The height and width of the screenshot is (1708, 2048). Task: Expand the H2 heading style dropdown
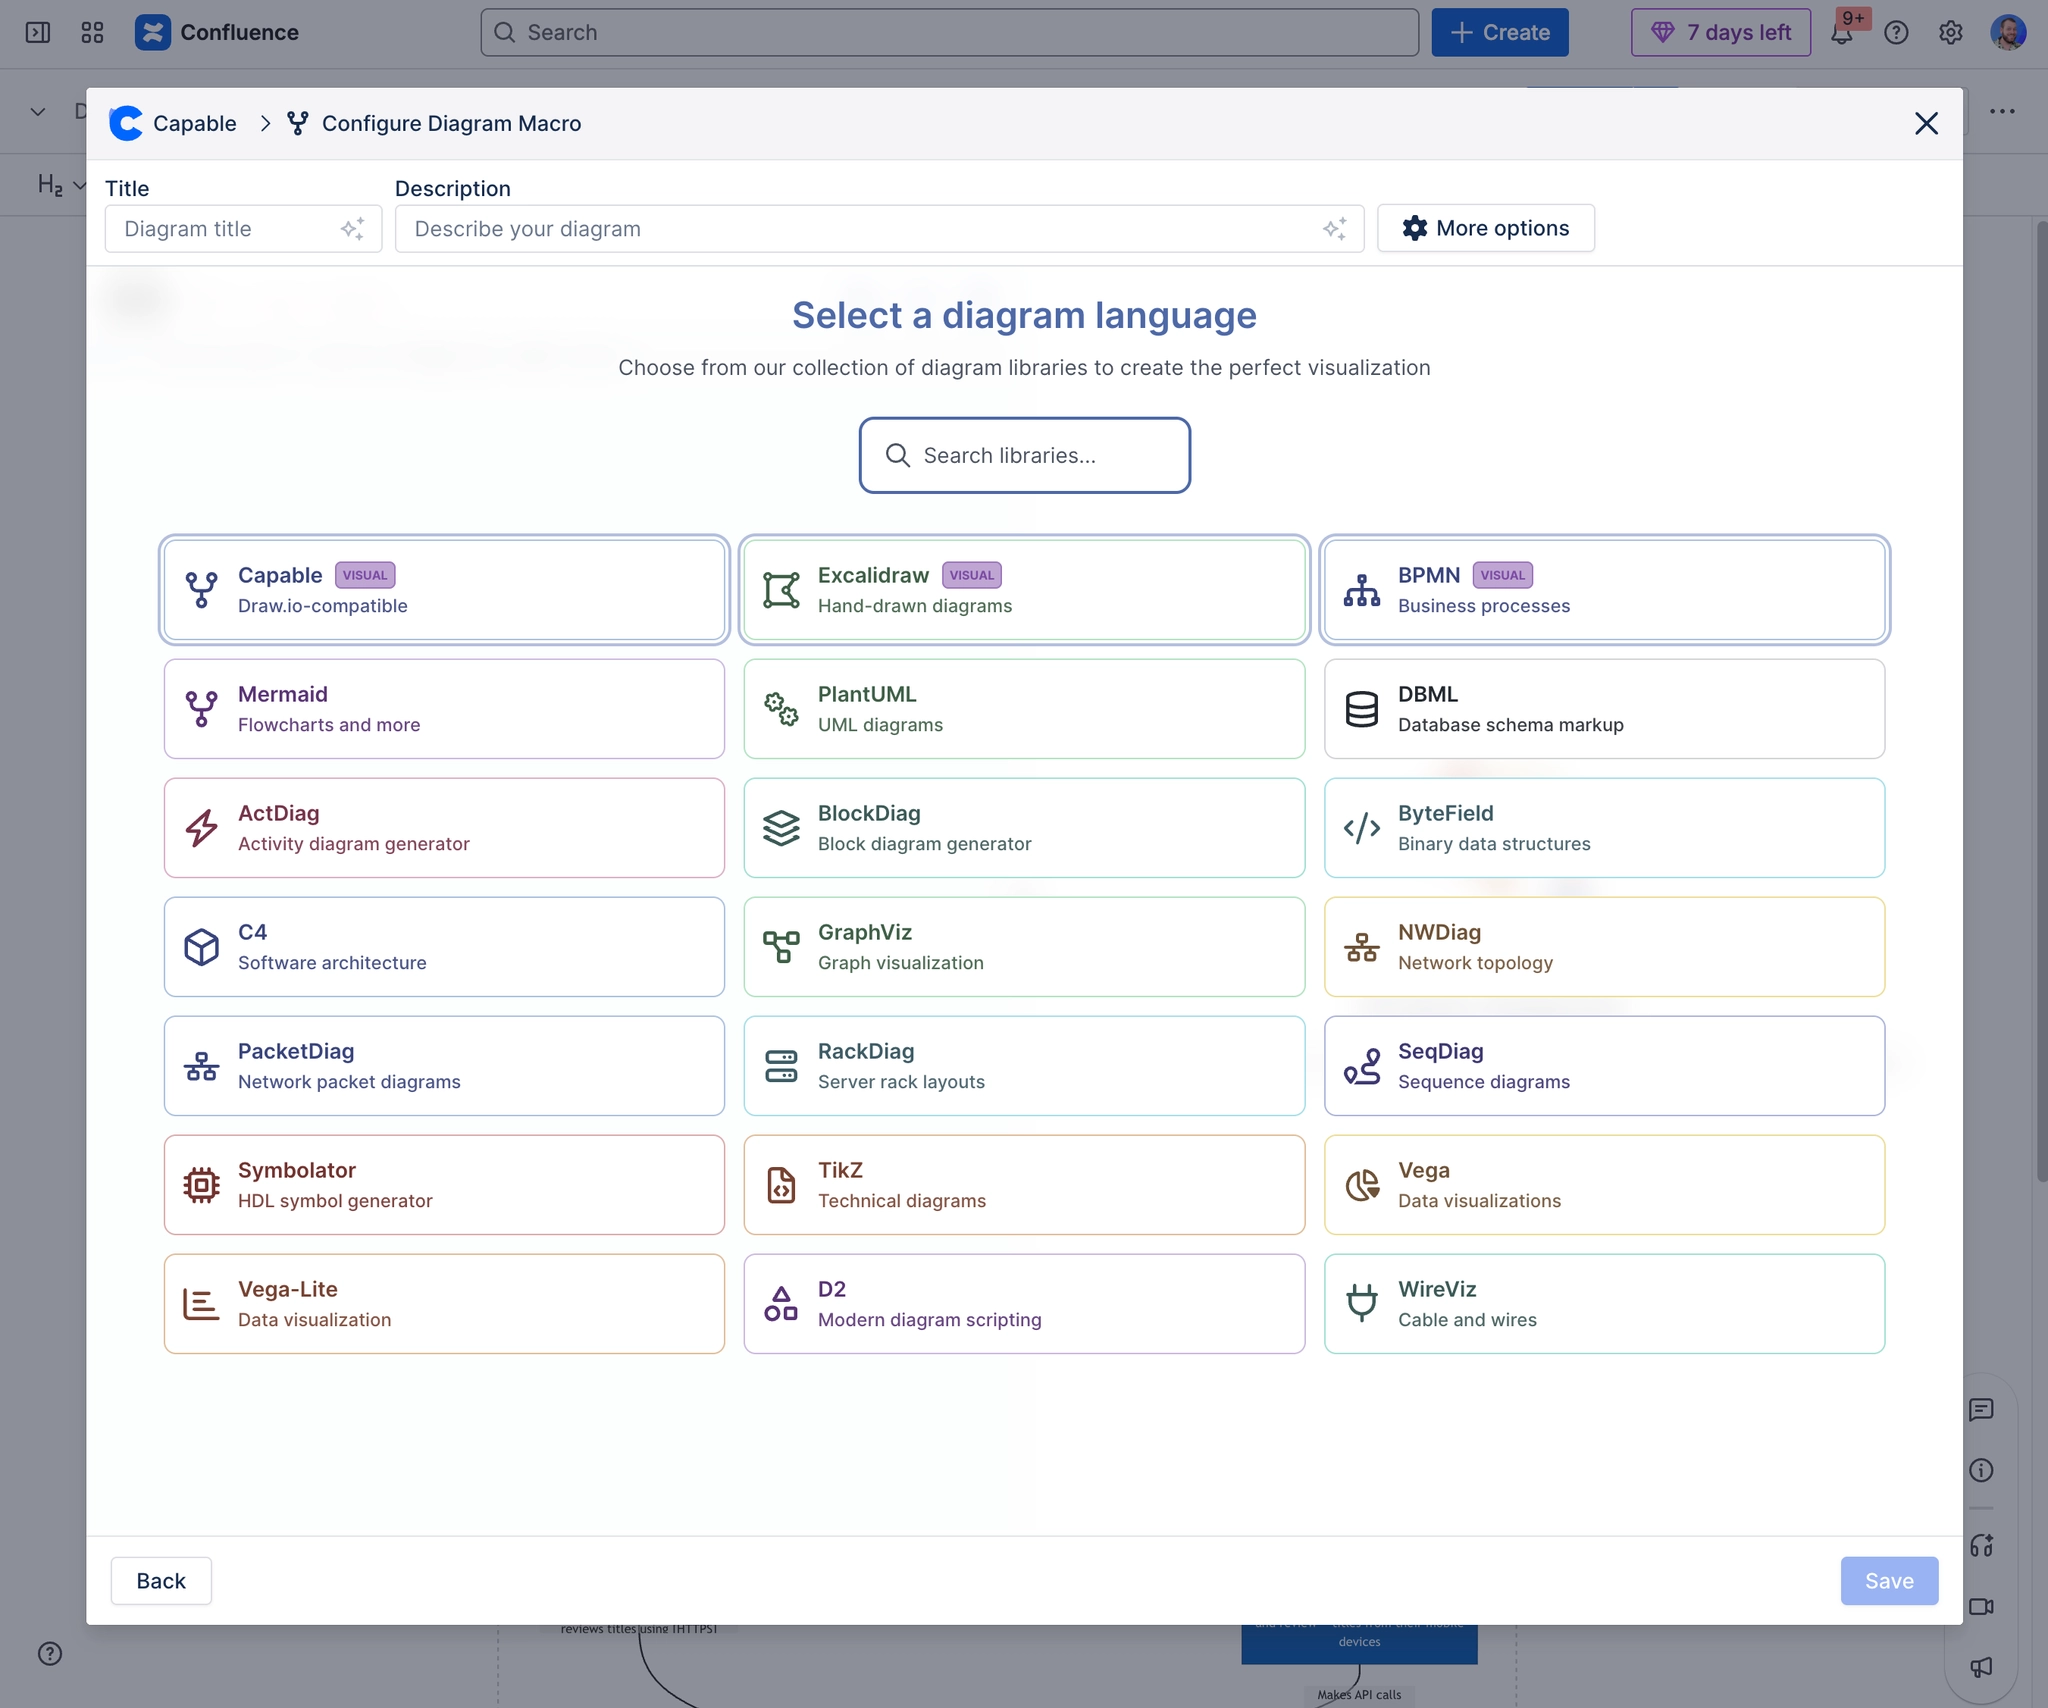(60, 185)
